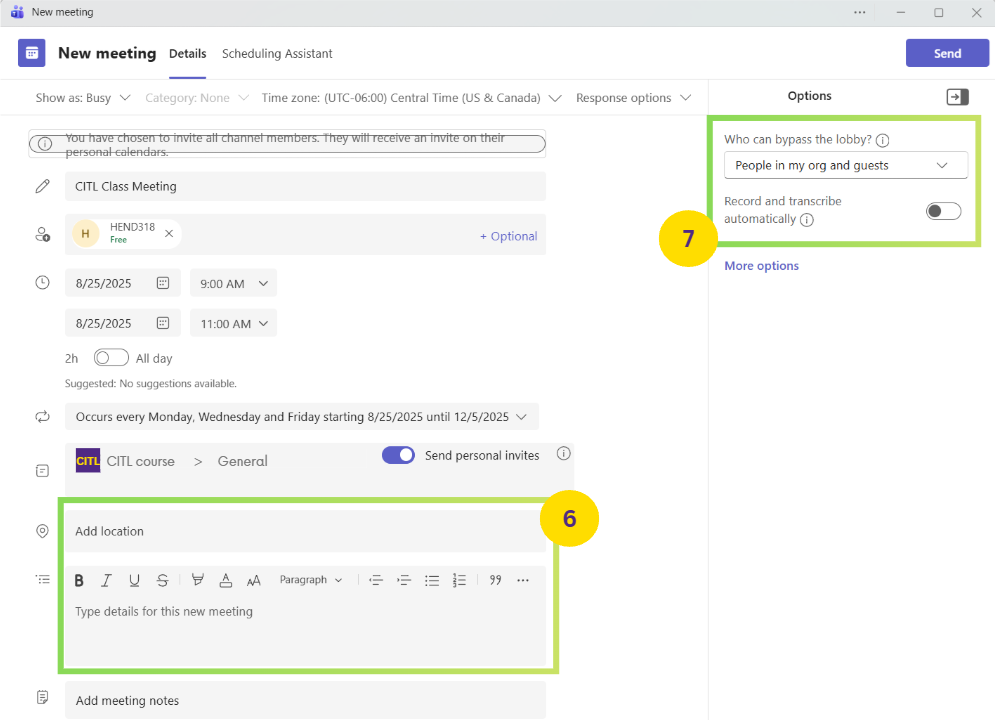The width and height of the screenshot is (996, 720).
Task: Turn off Send personal invites
Action: pos(398,455)
